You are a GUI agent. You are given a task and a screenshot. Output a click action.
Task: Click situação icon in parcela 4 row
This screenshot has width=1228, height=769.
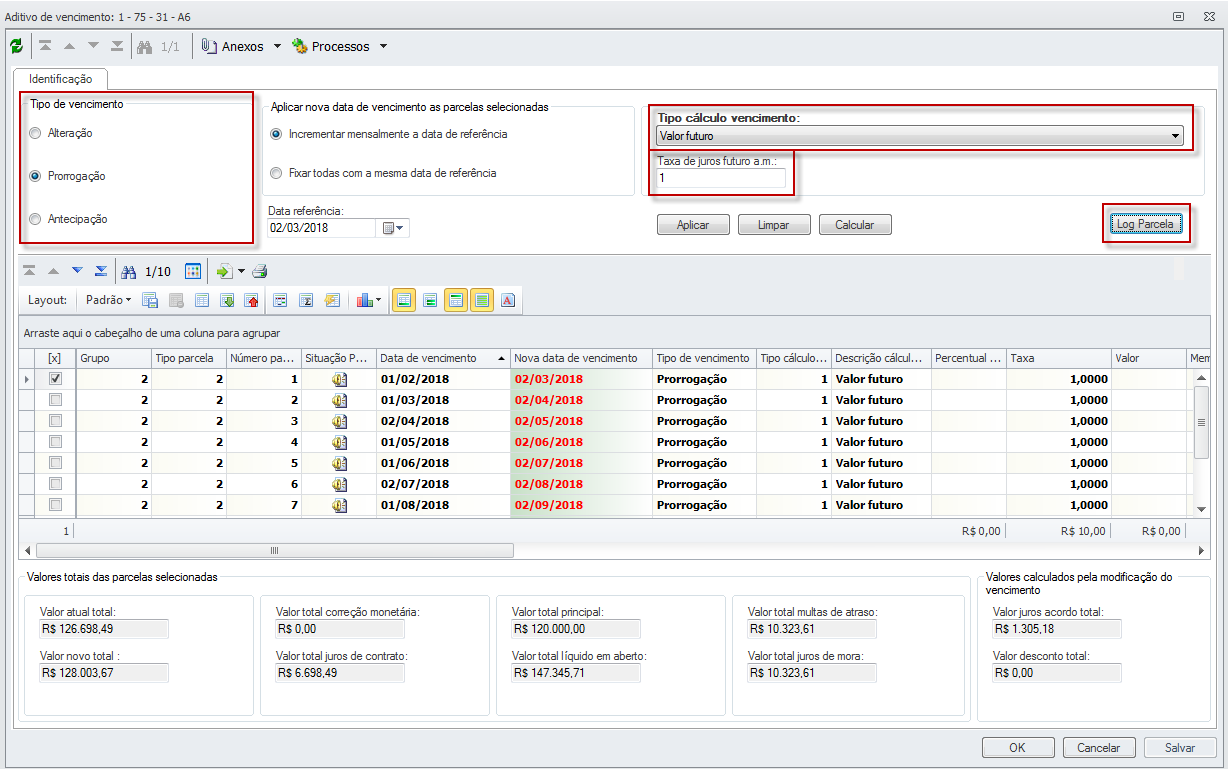339,442
